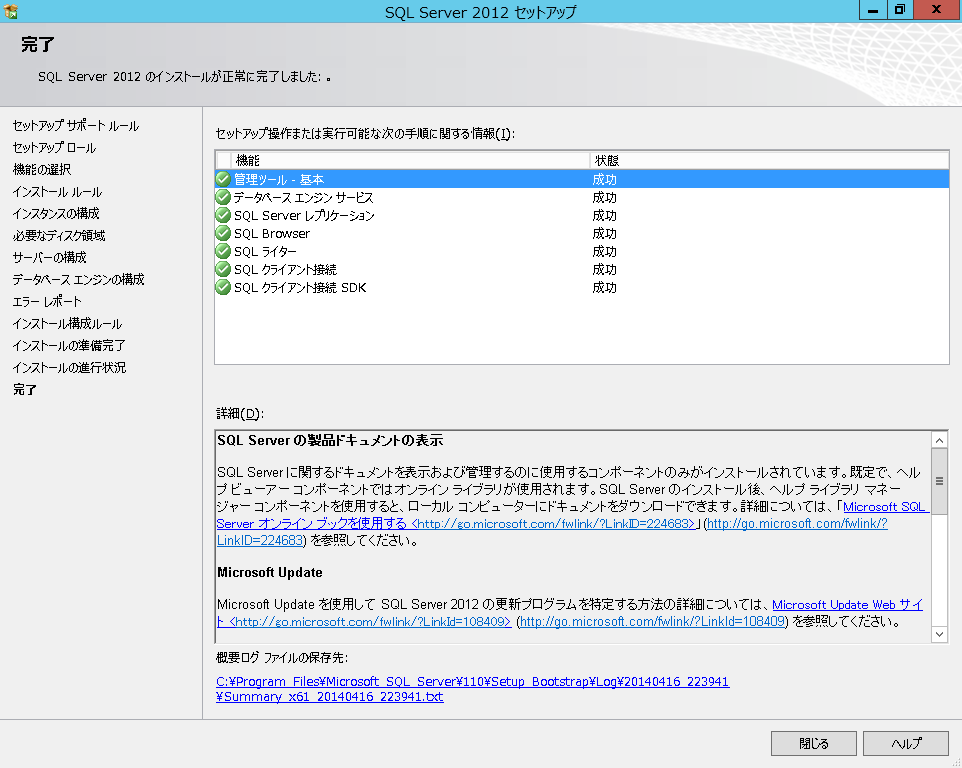Open the Summary log file path link
Viewport: 962px width, 768px height.
(x=472, y=689)
